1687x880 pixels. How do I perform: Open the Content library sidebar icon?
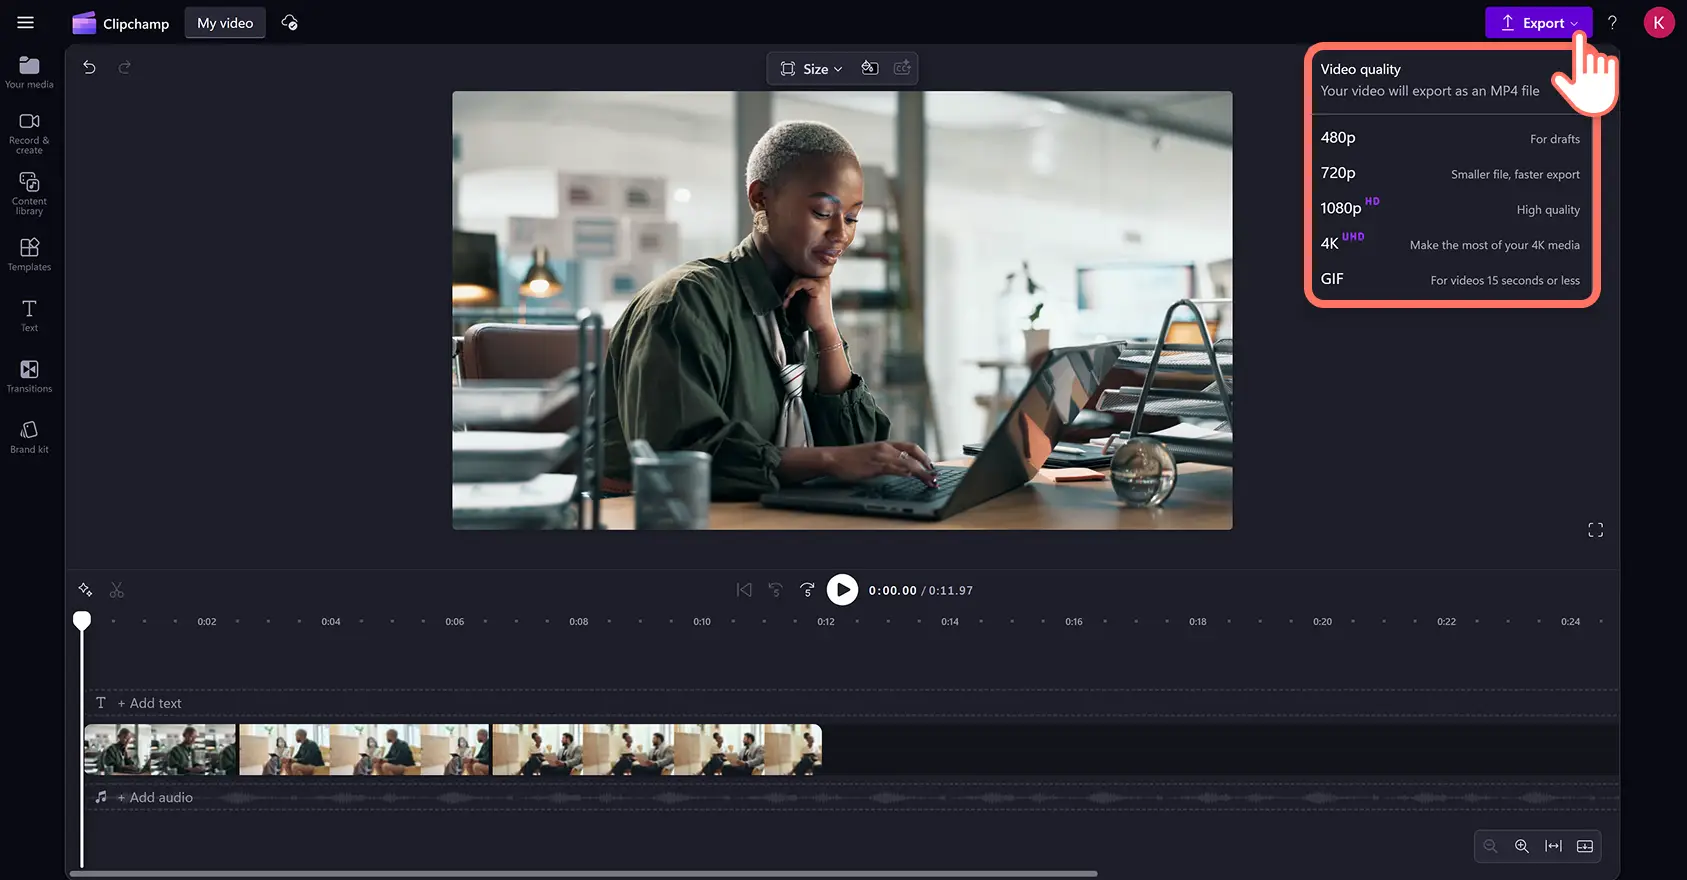pyautogui.click(x=29, y=192)
